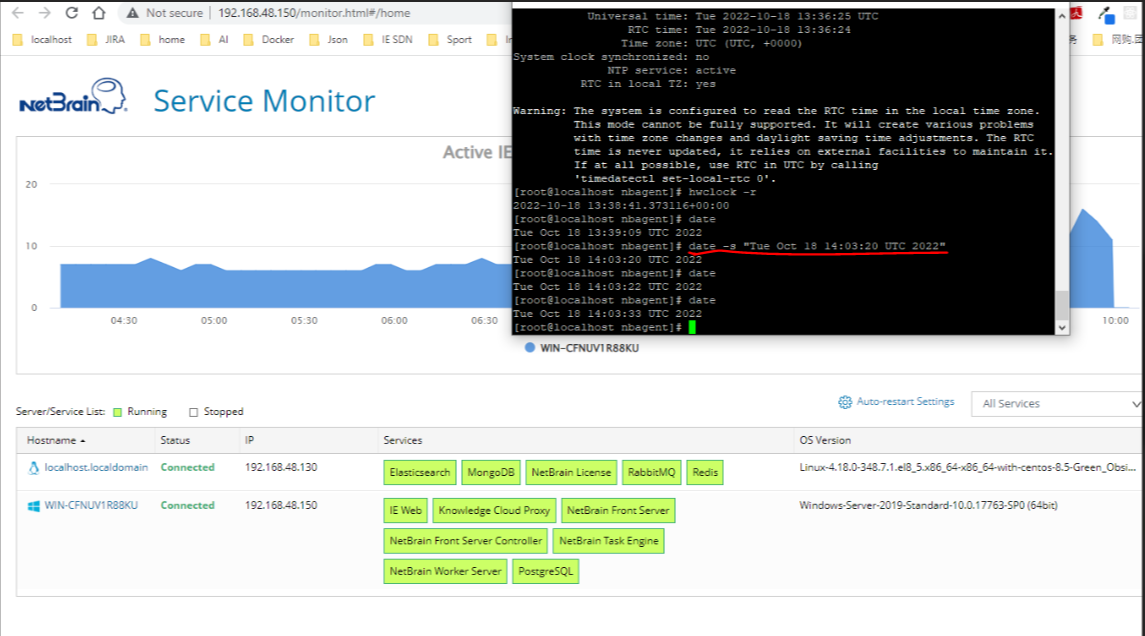
Task: Open Auto-restart Settings link
Action: click(x=905, y=402)
